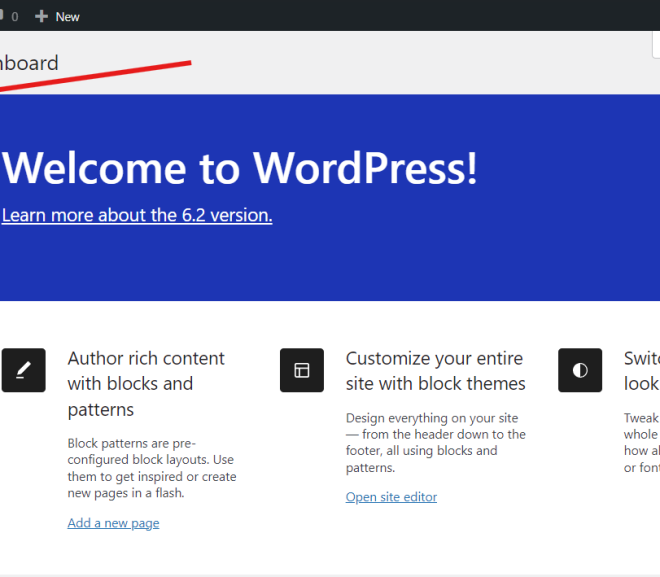660x577 pixels.
Task: Click the comments bubble icon
Action: pyautogui.click(x=2, y=16)
